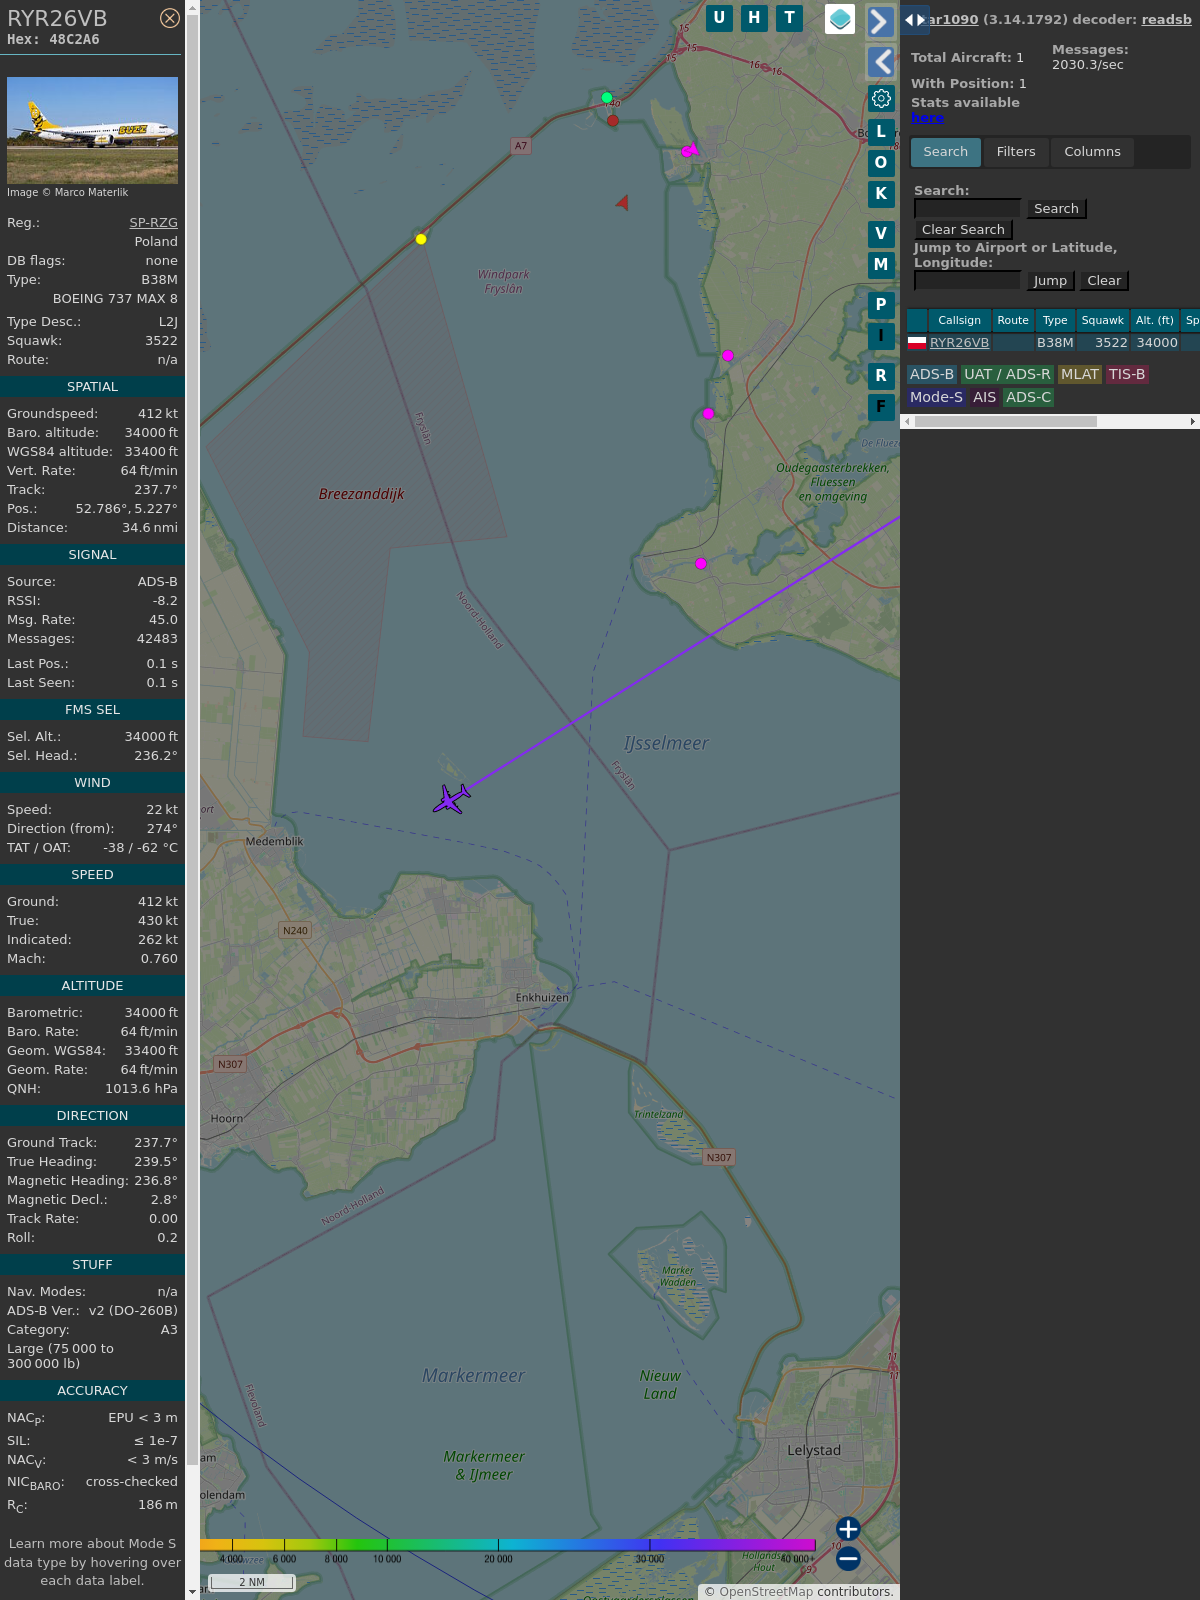
Task: Open the stats 'here' link
Action: pos(927,118)
